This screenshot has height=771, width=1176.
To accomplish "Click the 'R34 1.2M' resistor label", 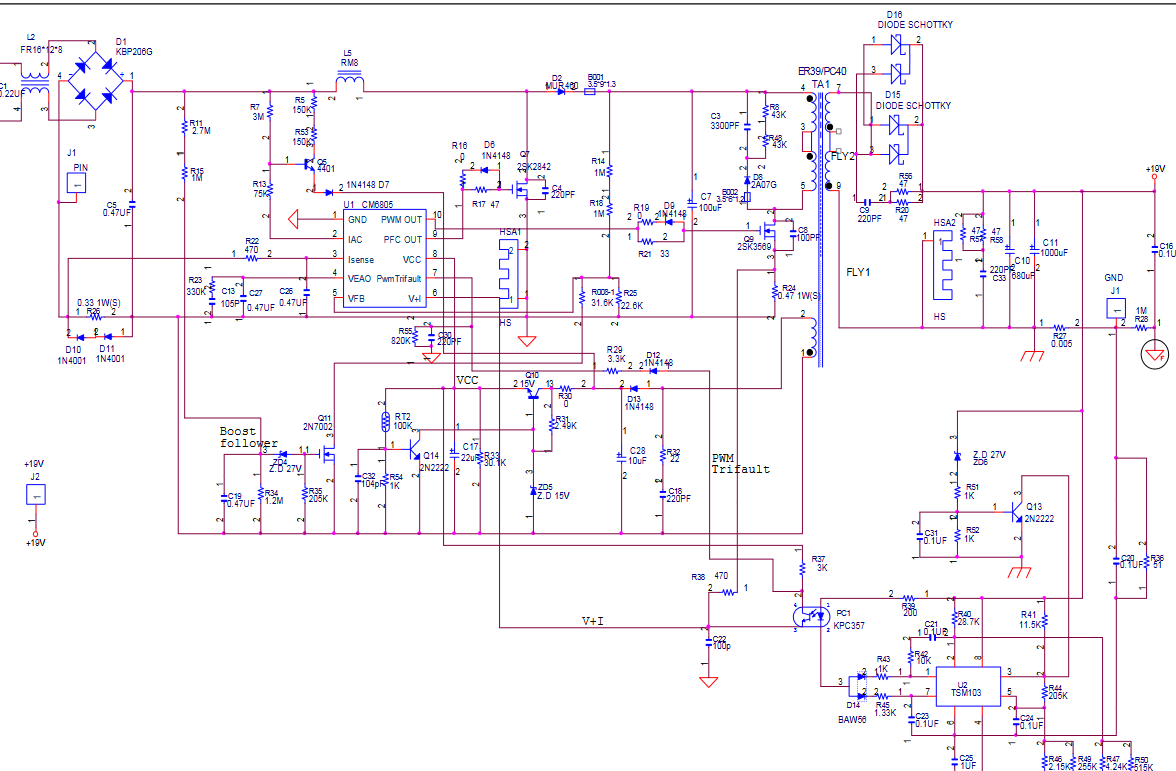I will coord(273,497).
